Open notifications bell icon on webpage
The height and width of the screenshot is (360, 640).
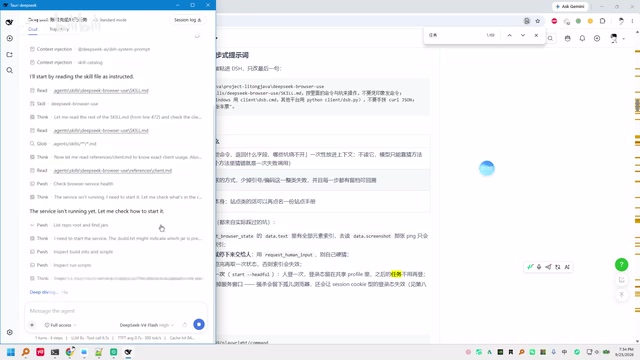(582, 38)
